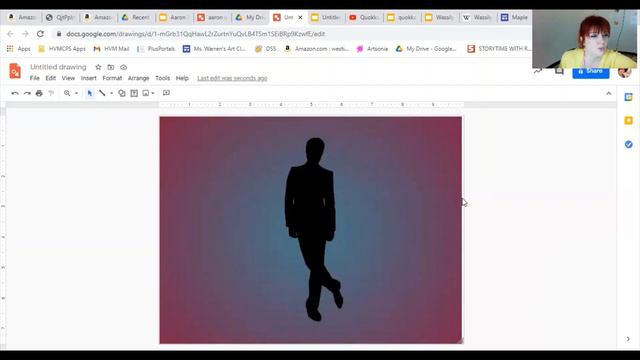
Task: Open the HVMCPS Apps bookmark folder
Action: (62, 49)
